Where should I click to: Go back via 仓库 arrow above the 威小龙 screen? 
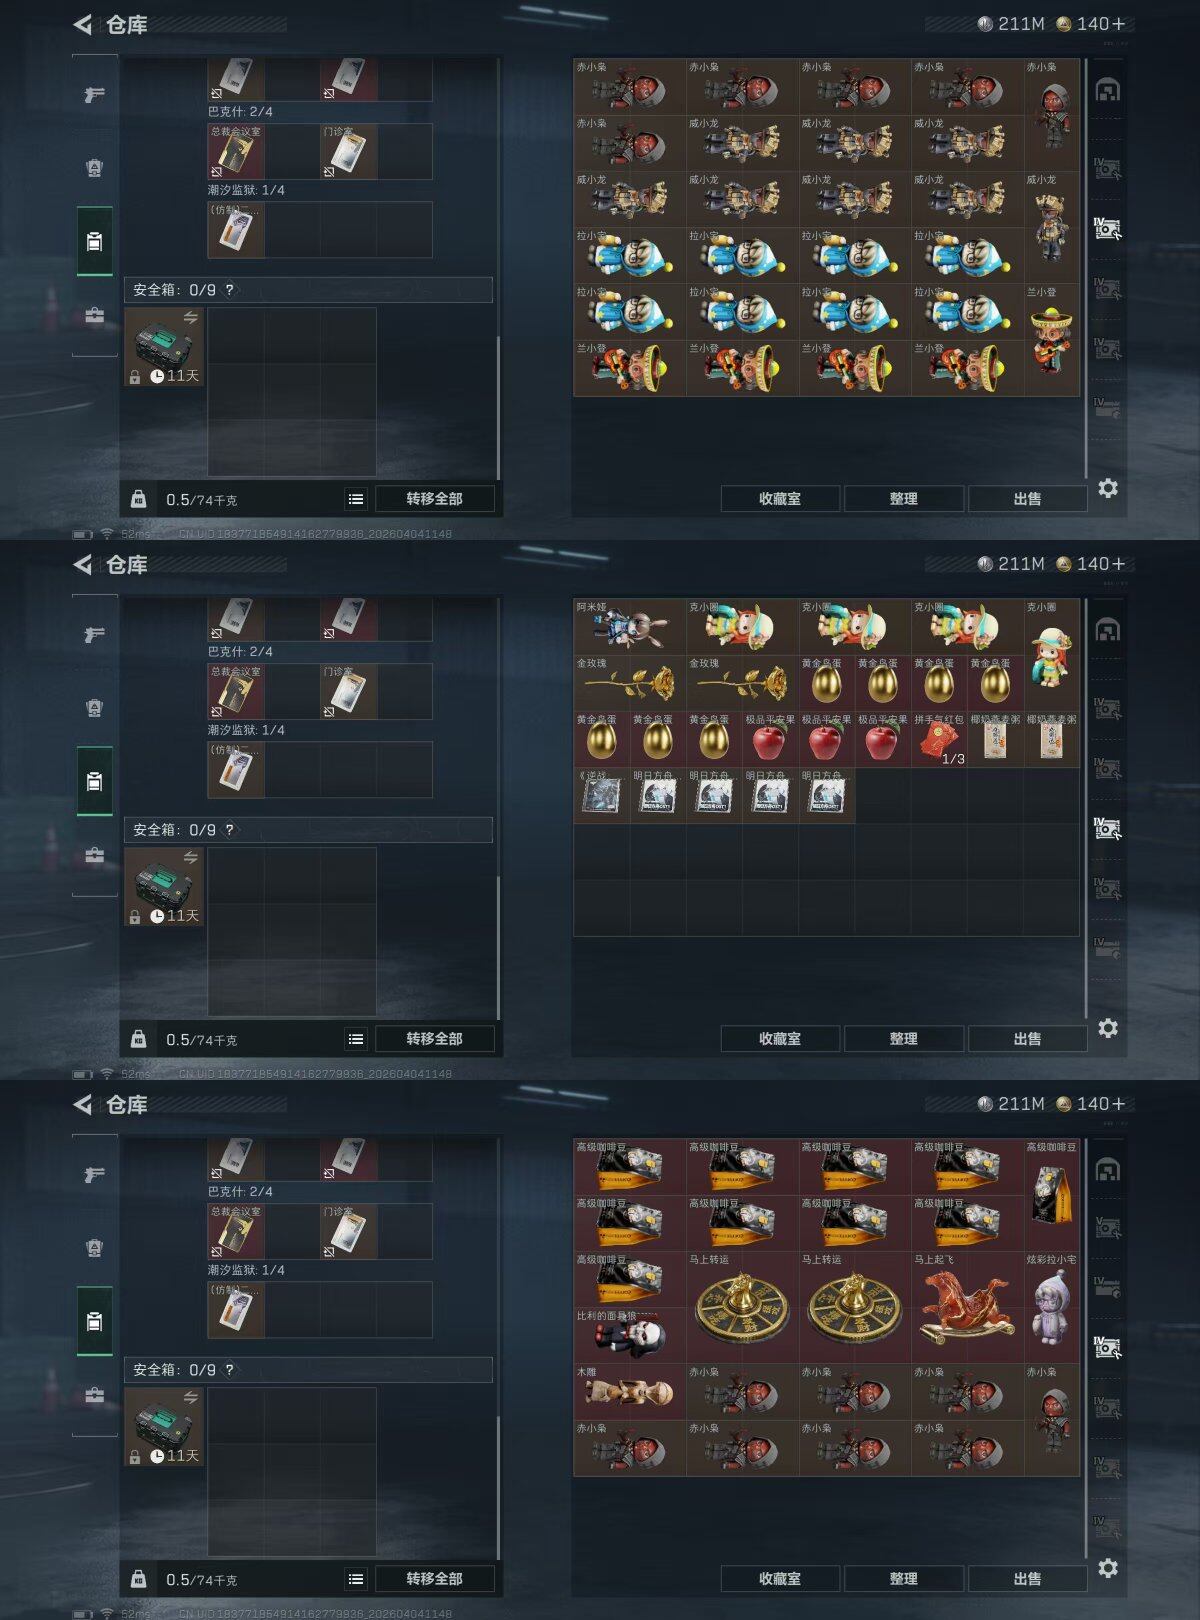(83, 24)
